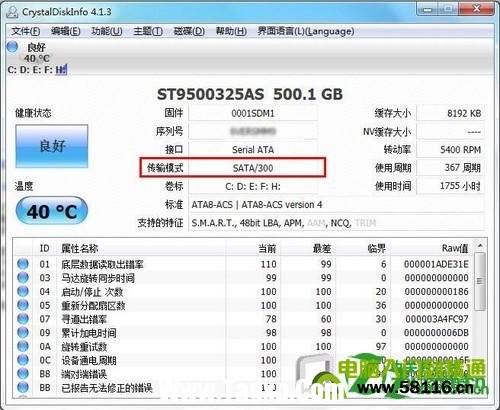Click raw value 000001ADE31E

click(436, 264)
